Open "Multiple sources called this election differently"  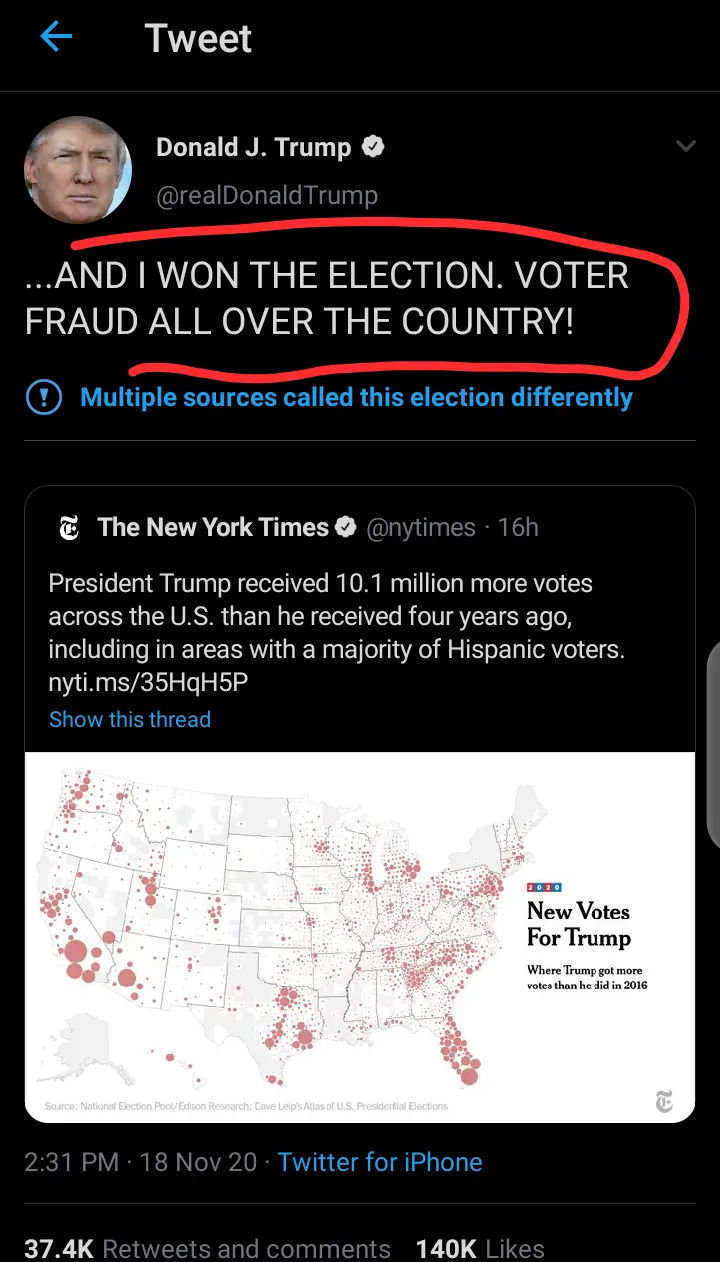(356, 397)
